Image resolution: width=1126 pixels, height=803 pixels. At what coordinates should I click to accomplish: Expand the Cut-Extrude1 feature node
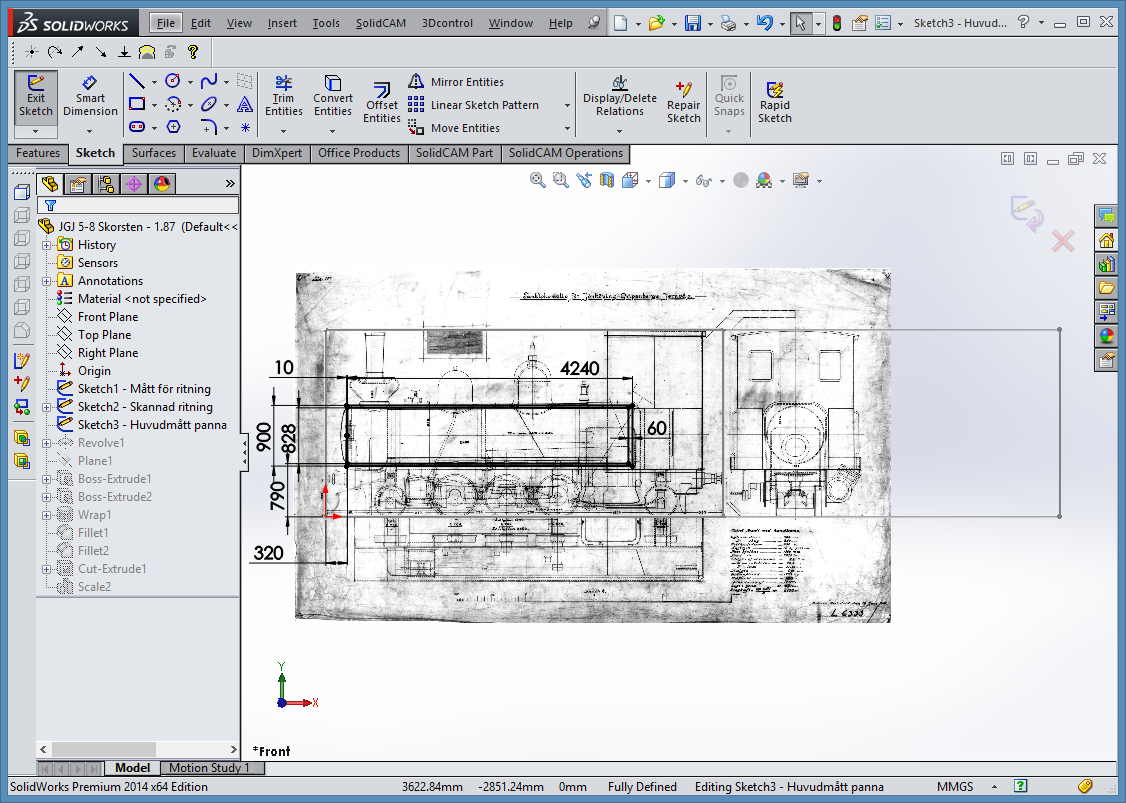click(47, 569)
